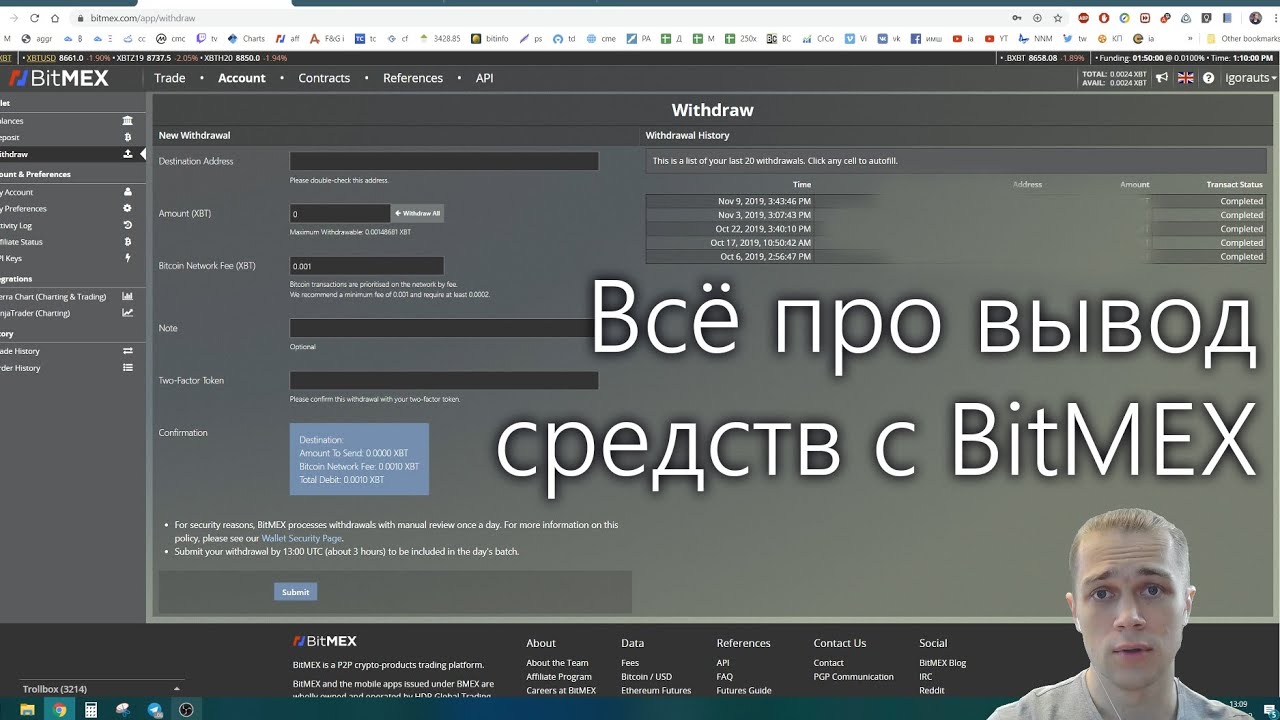Viewport: 1280px width, 720px height.
Task: Open the Other bookmarks folder
Action: click(x=1244, y=39)
